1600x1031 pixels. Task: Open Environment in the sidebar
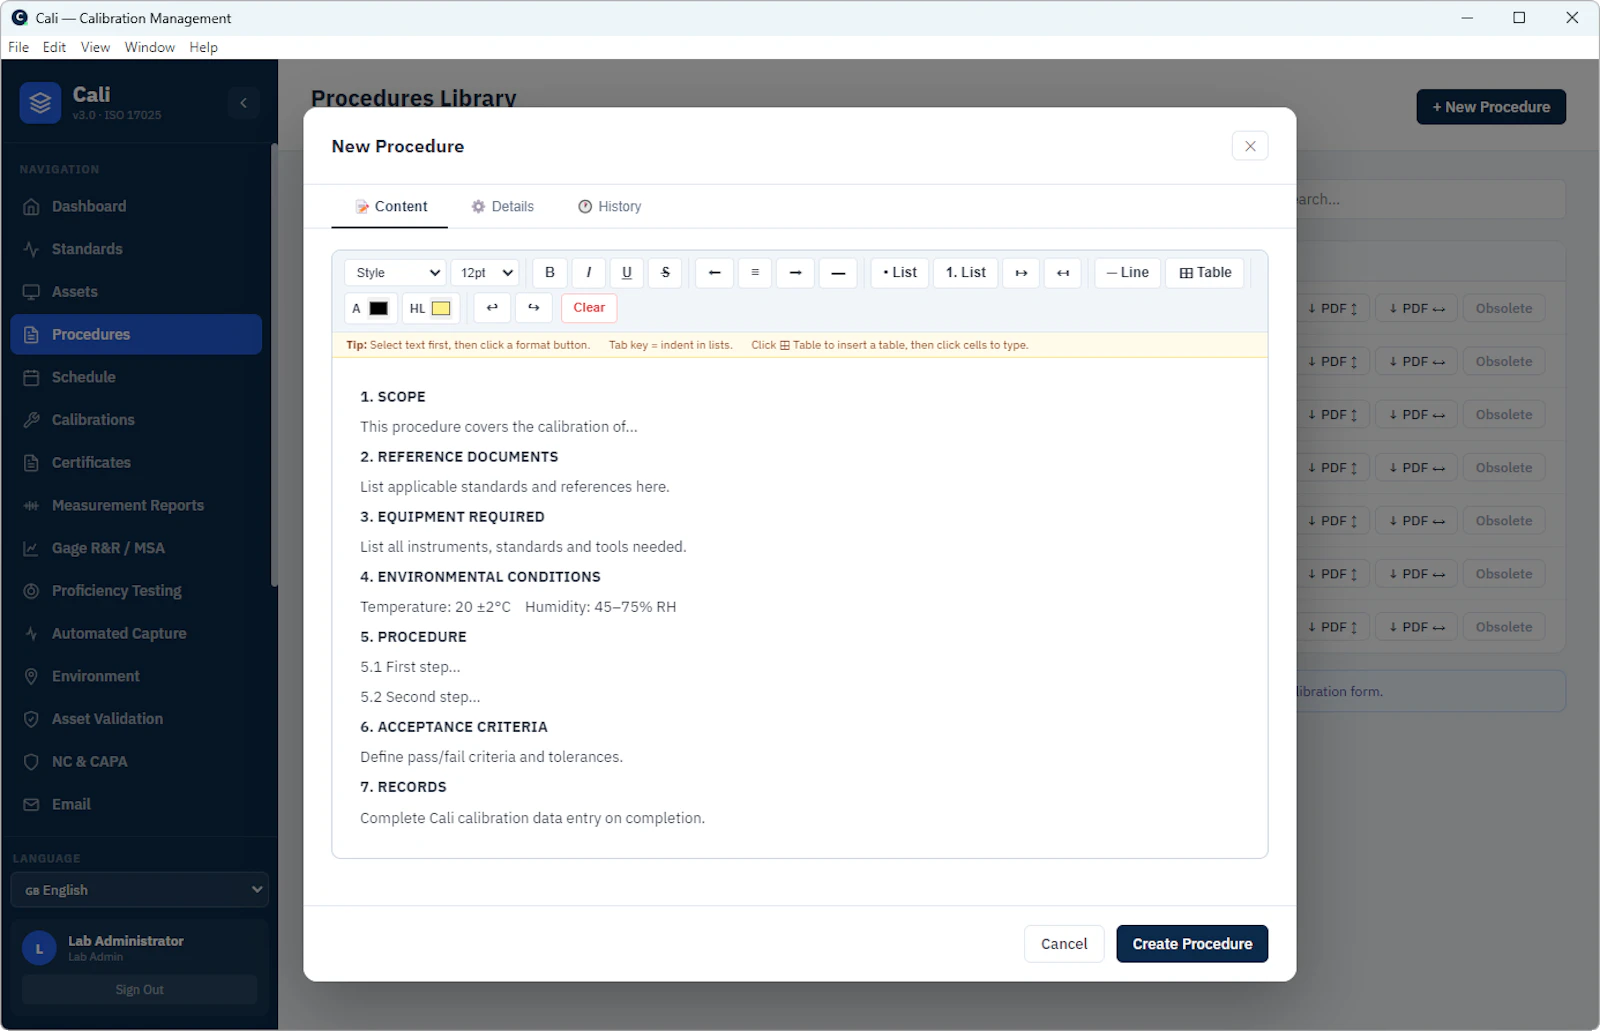136,676
